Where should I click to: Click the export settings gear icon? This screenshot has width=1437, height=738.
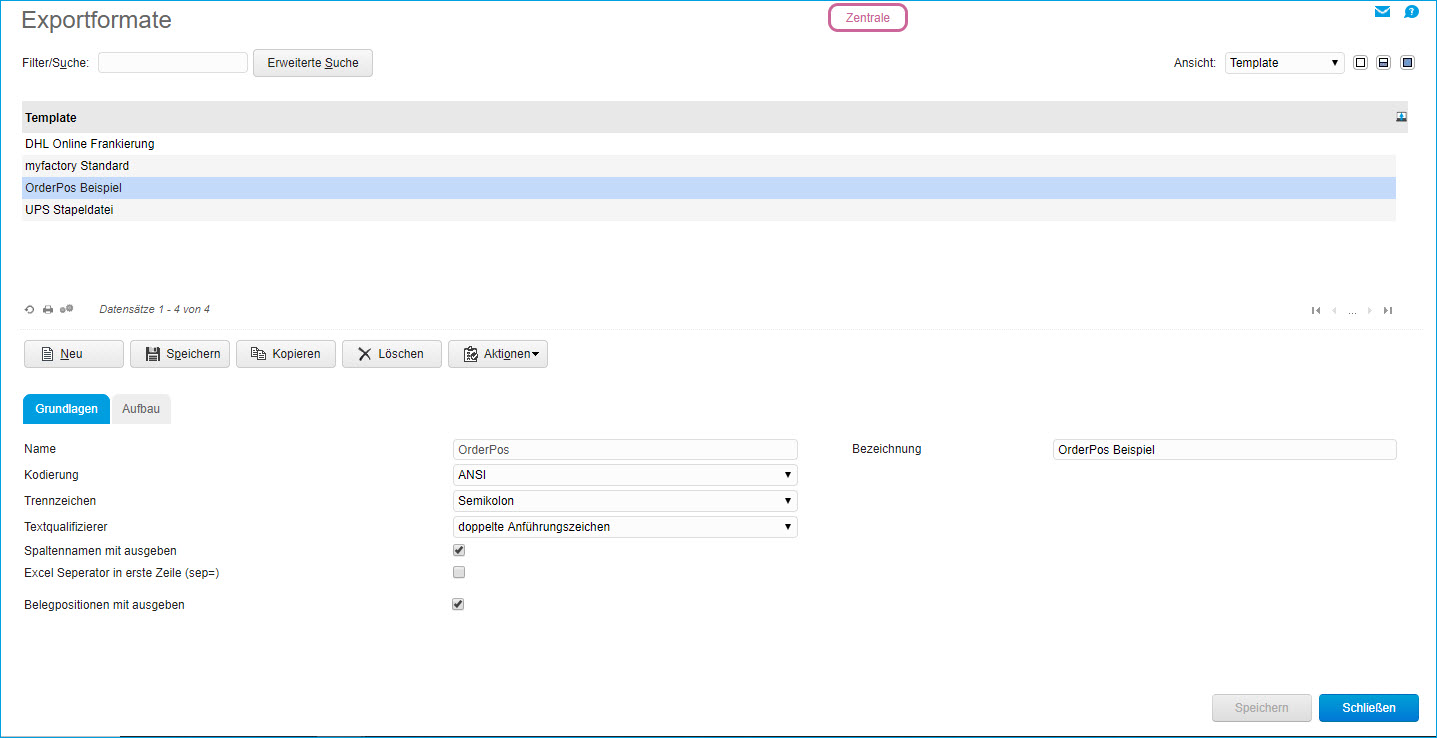(66, 309)
